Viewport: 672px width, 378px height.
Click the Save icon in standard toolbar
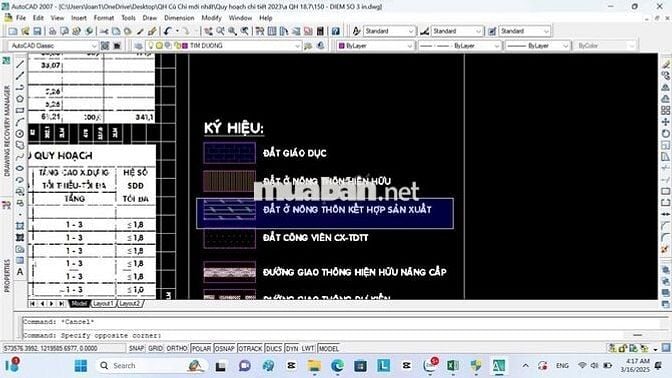point(37,31)
